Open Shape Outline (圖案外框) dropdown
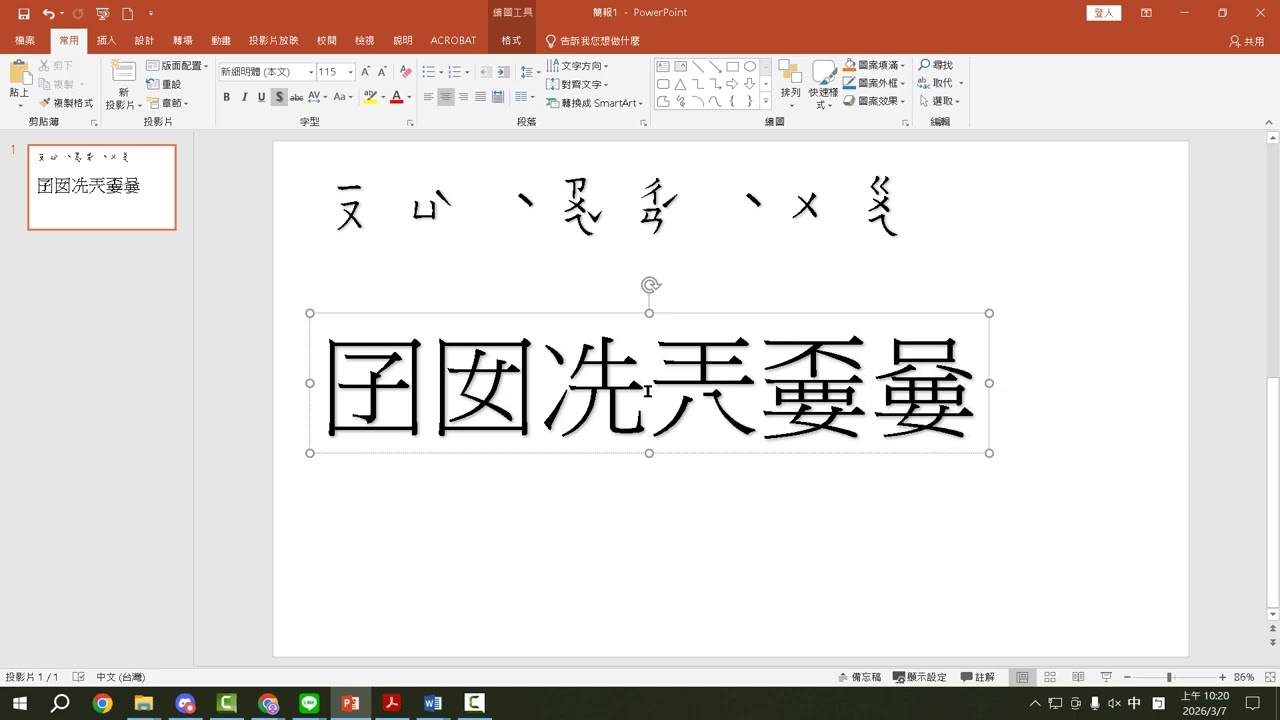The width and height of the screenshot is (1280, 720). (x=875, y=83)
